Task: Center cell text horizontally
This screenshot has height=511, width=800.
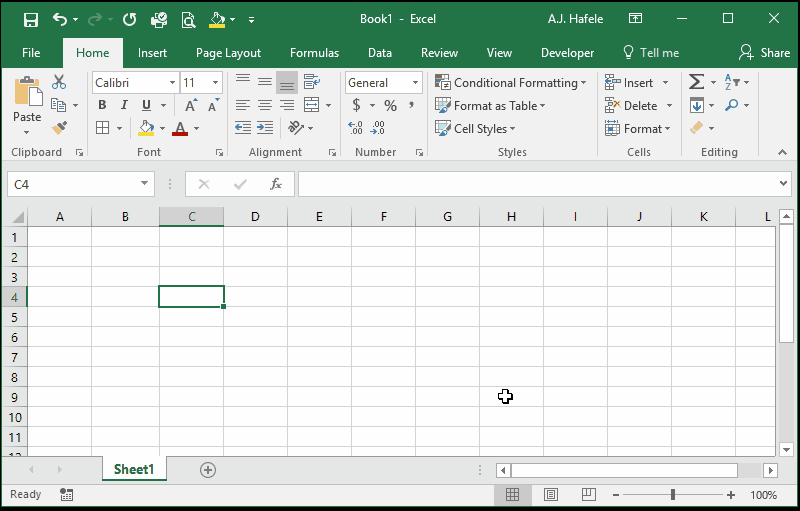Action: click(x=265, y=105)
